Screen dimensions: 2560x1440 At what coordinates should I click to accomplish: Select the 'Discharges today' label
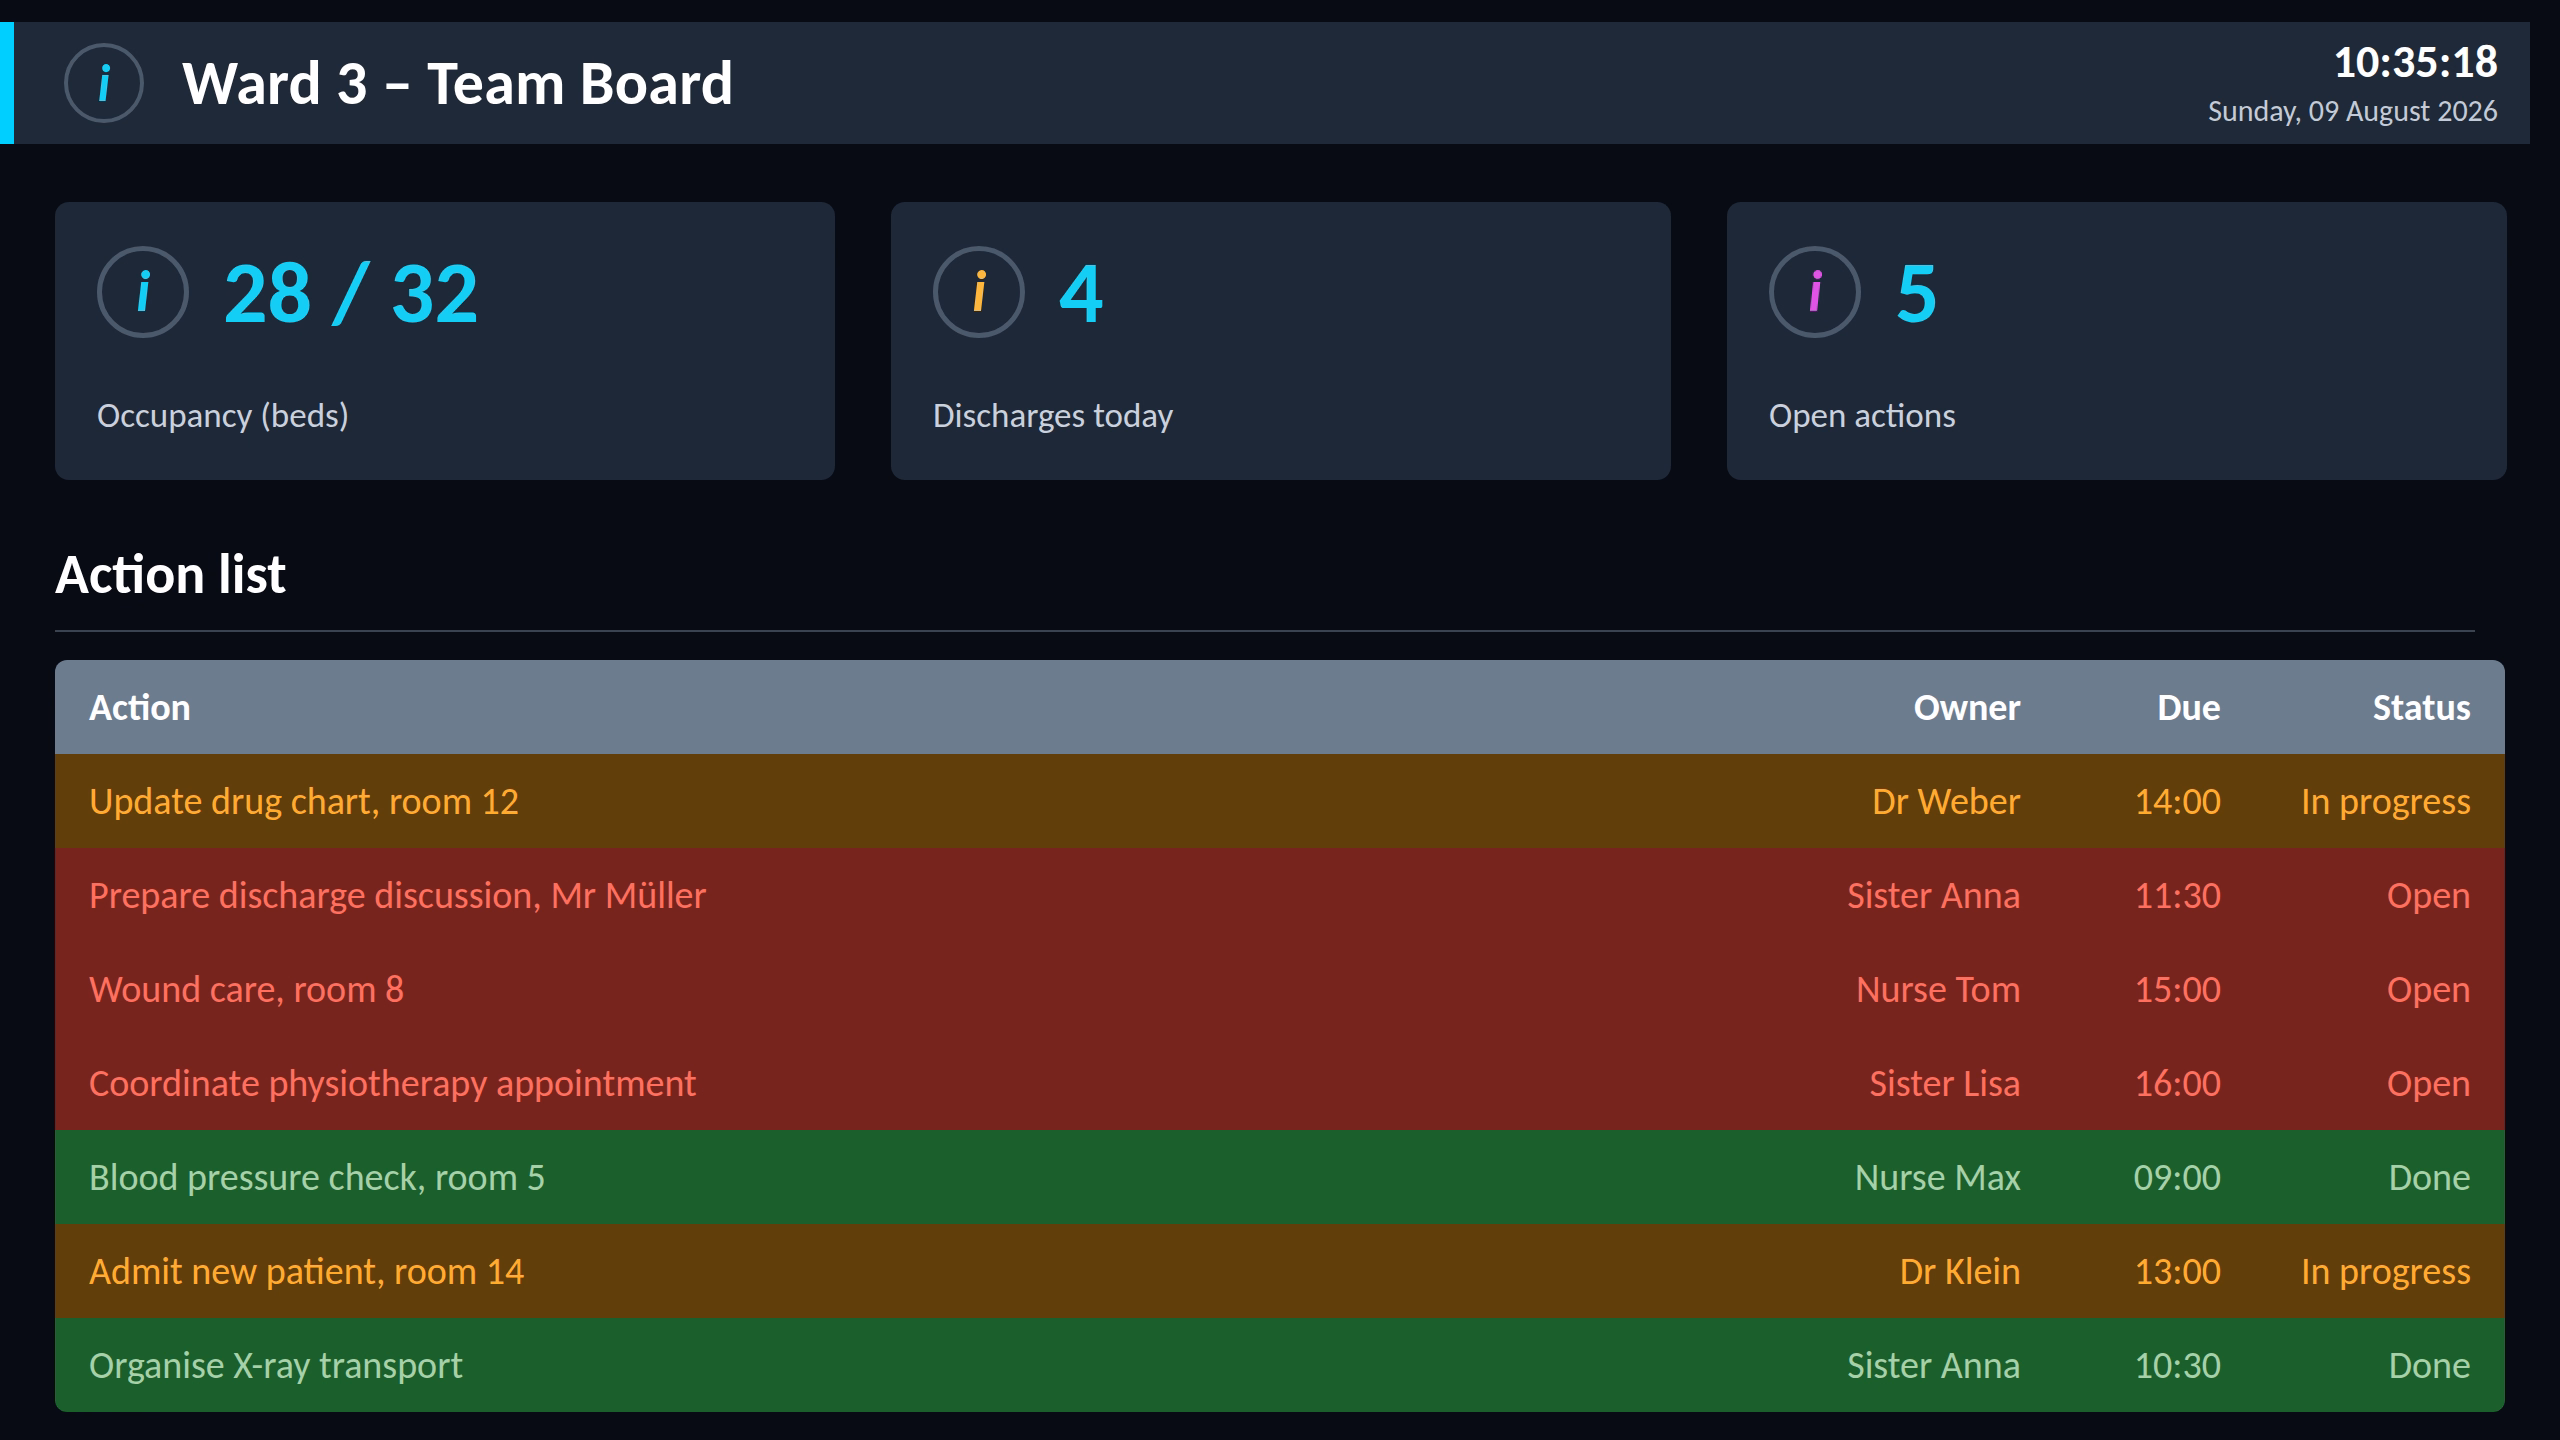click(x=1053, y=416)
